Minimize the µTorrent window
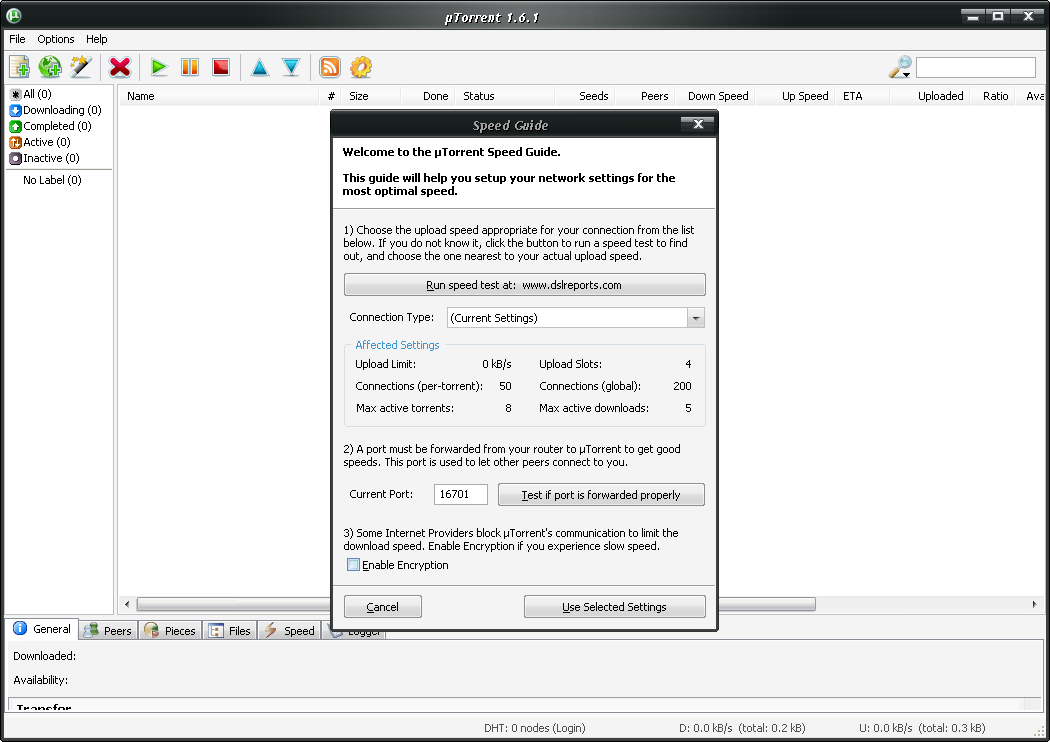 973,15
